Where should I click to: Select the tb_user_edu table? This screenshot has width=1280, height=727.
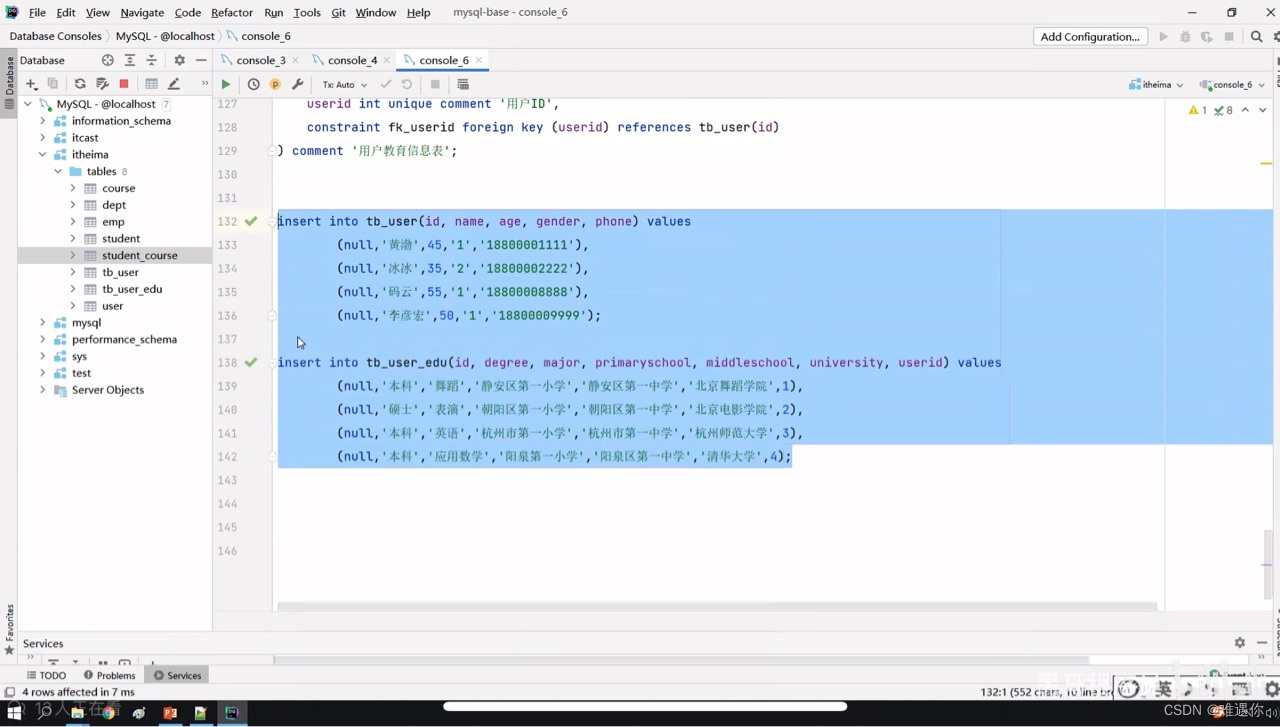132,289
